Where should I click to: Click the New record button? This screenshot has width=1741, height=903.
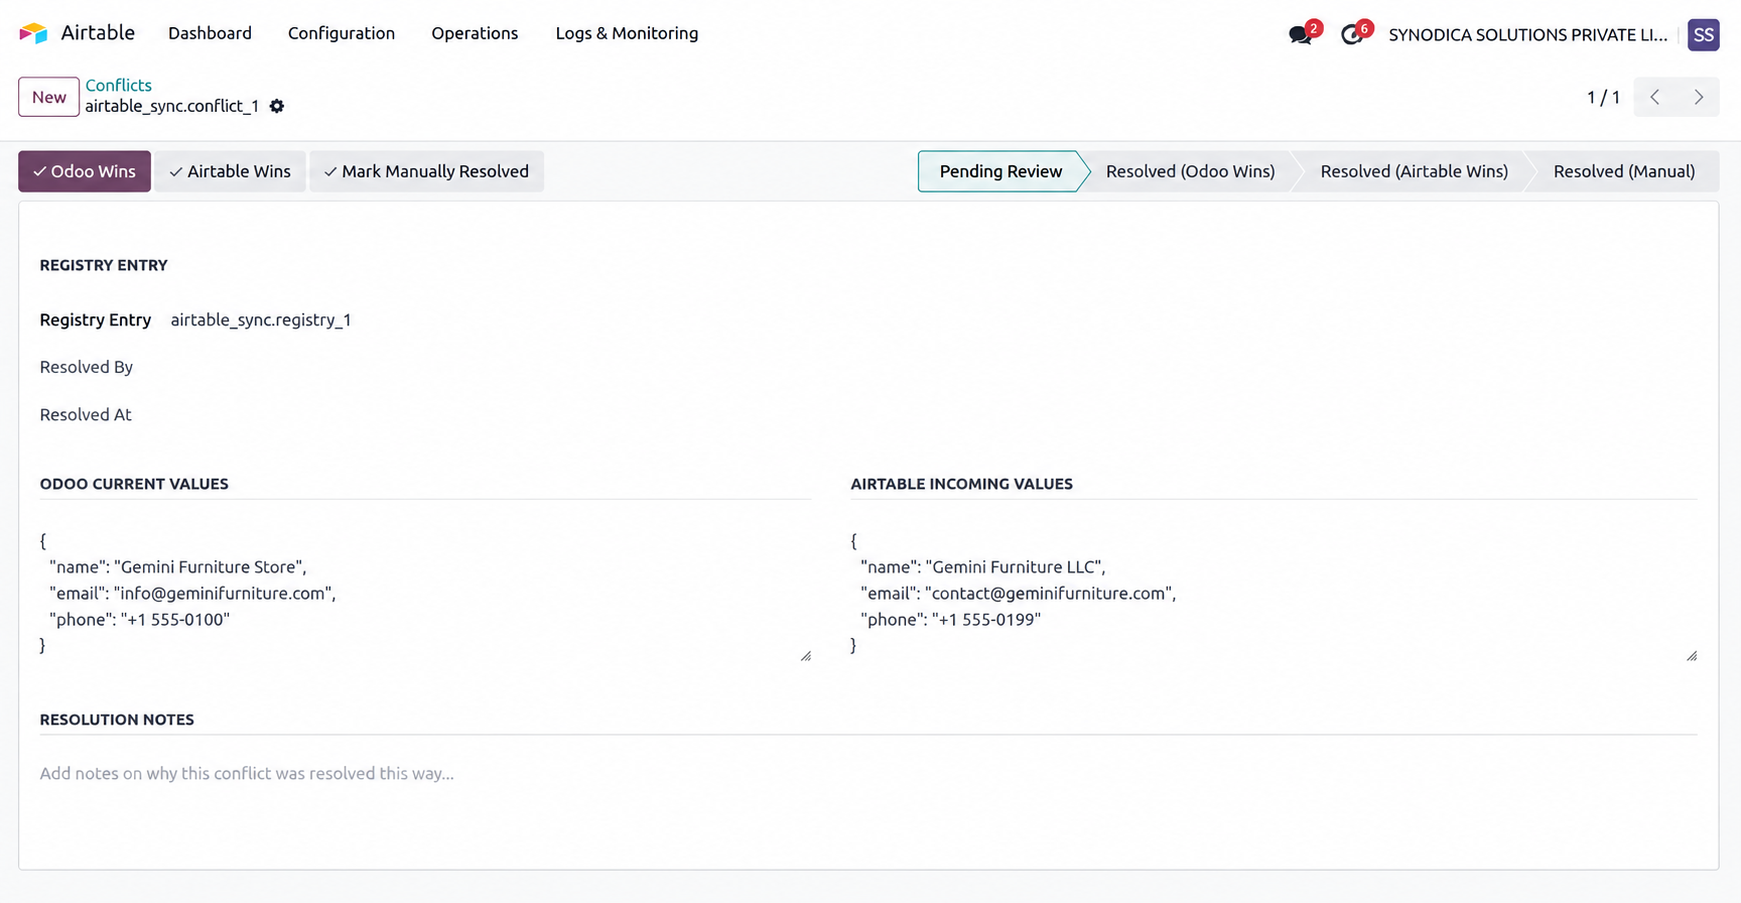pos(49,97)
